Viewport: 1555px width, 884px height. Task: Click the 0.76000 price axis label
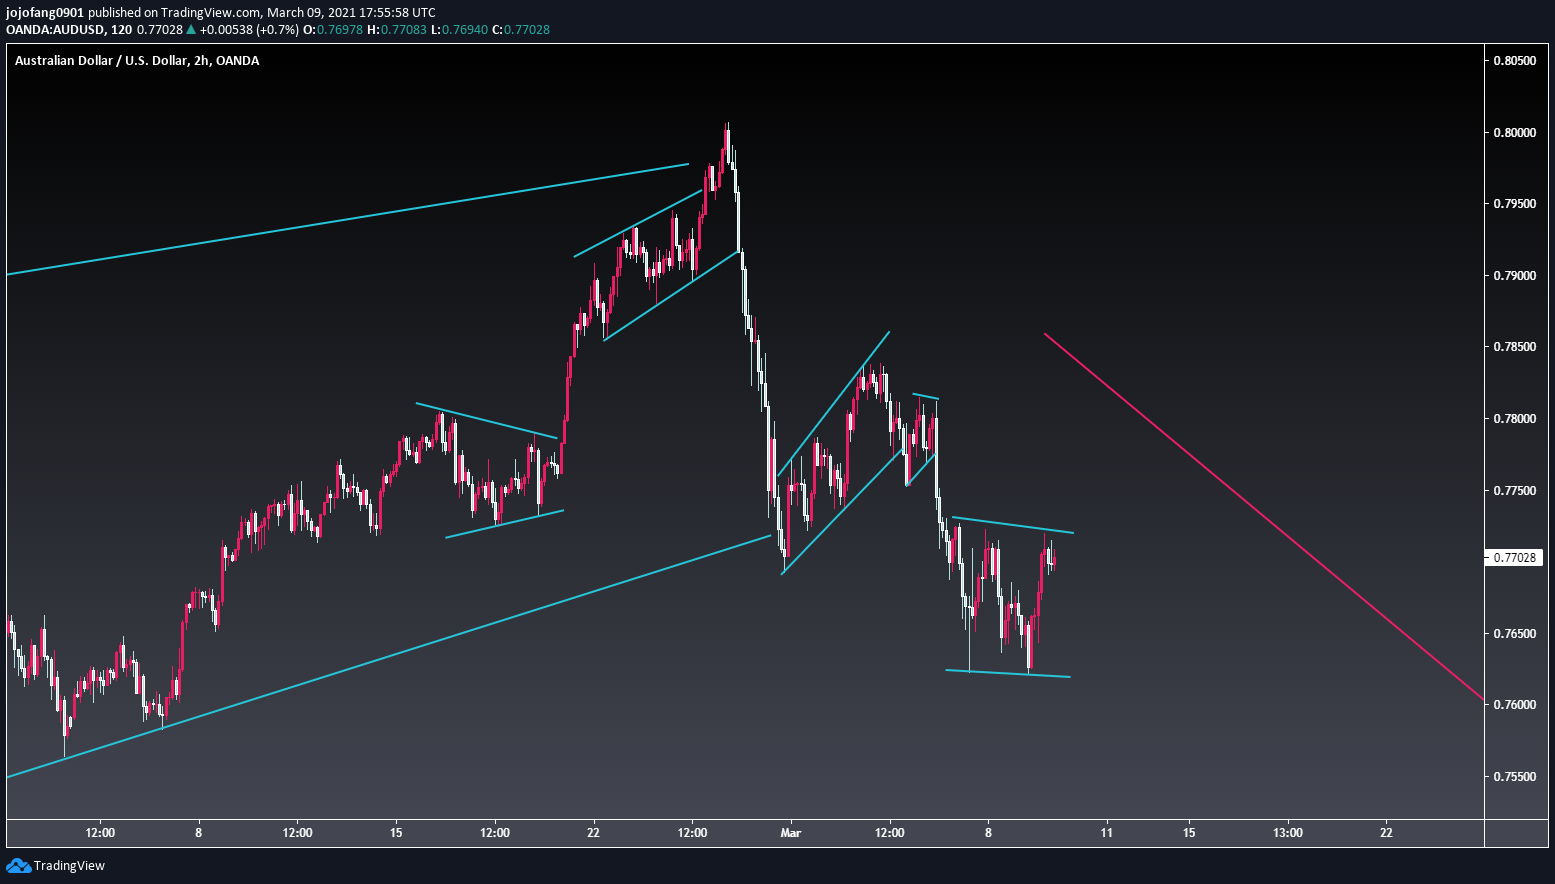click(1514, 705)
